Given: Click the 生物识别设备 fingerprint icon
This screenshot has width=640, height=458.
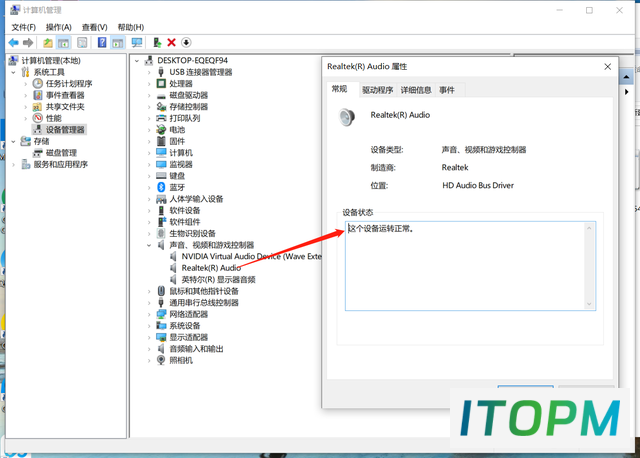Looking at the screenshot, I should 161,233.
